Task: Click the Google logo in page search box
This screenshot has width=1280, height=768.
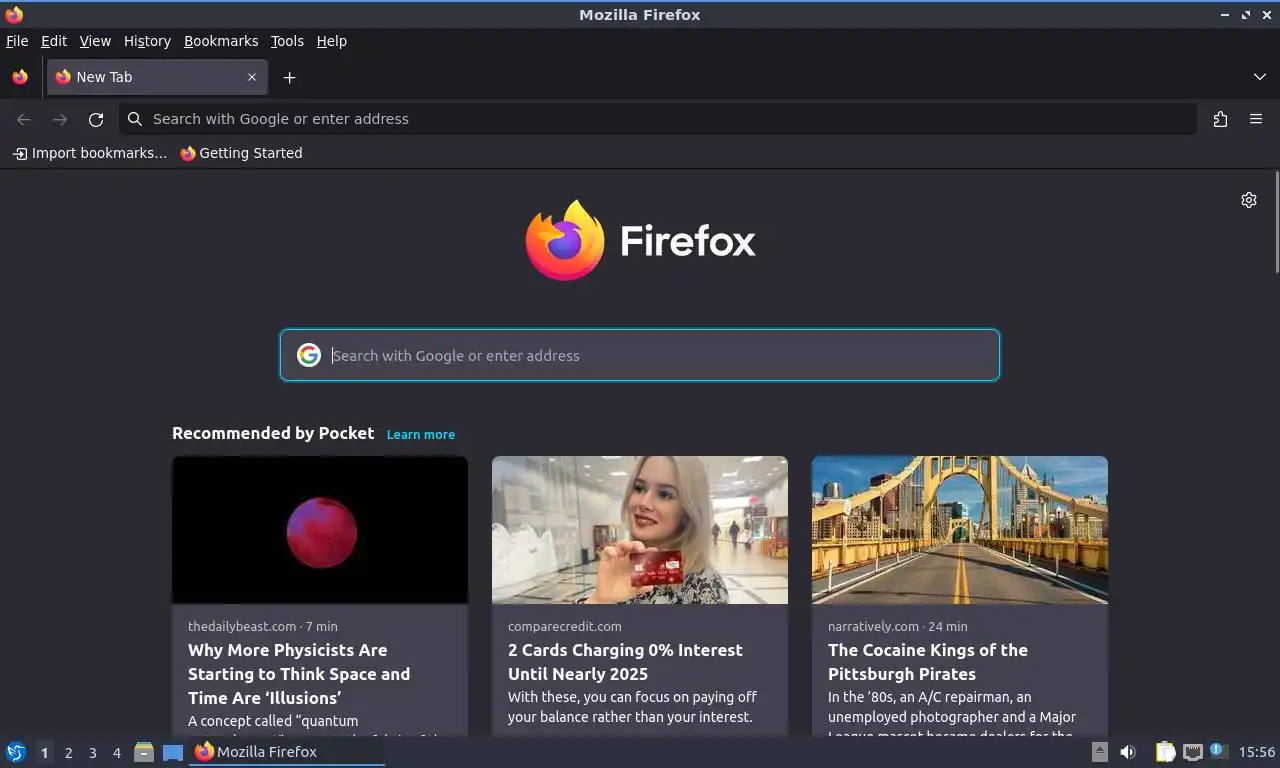Action: [309, 355]
